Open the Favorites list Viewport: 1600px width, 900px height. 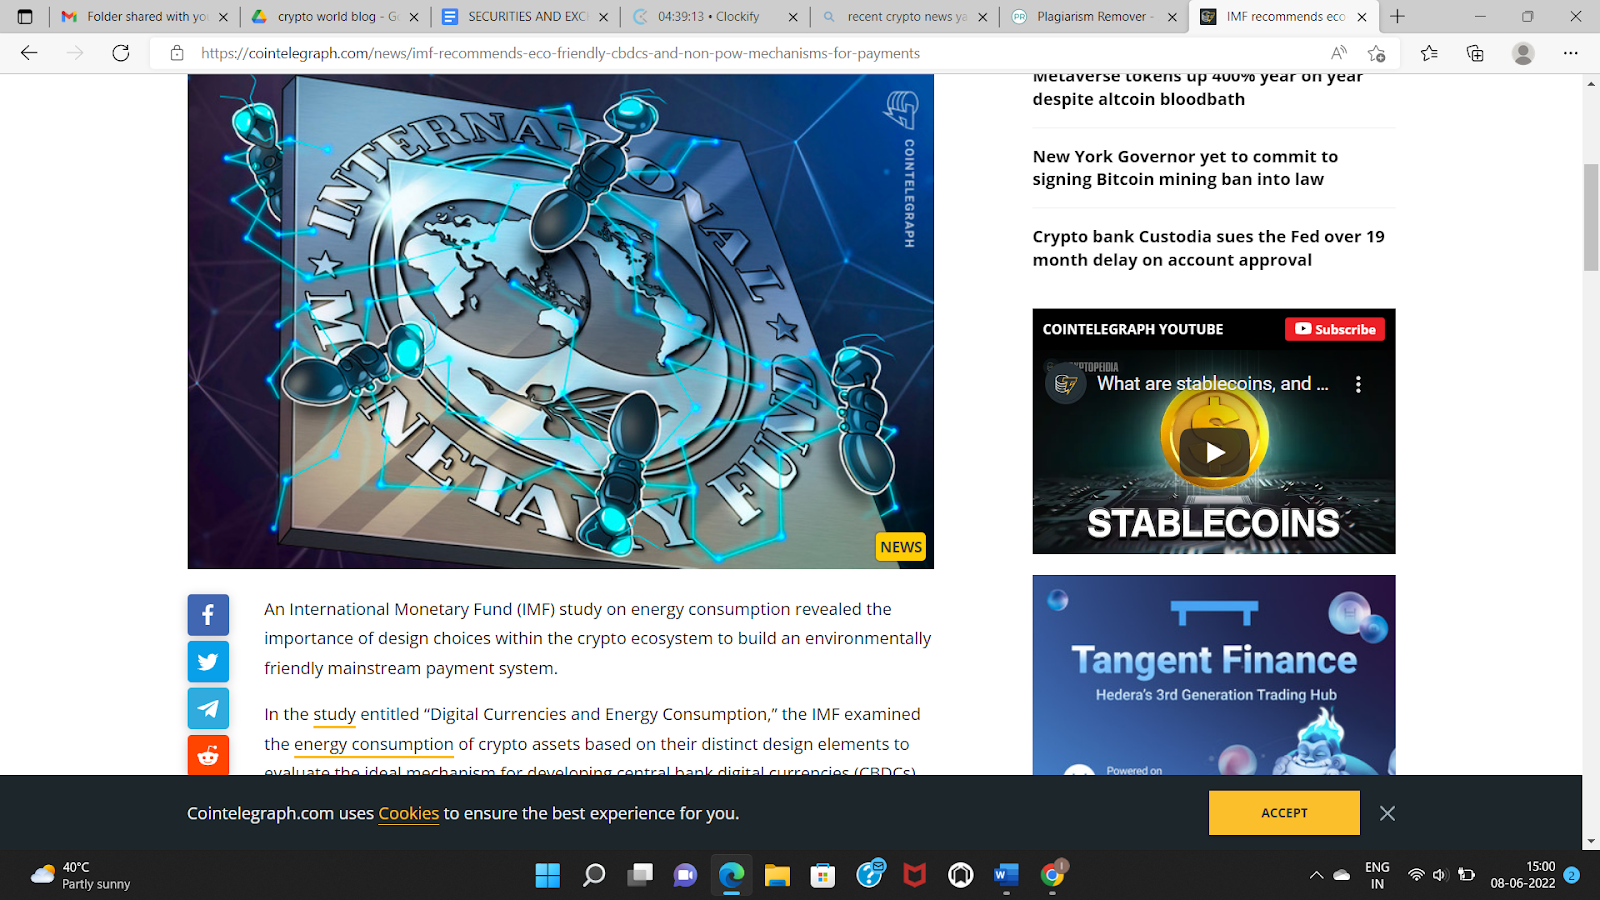click(1429, 53)
